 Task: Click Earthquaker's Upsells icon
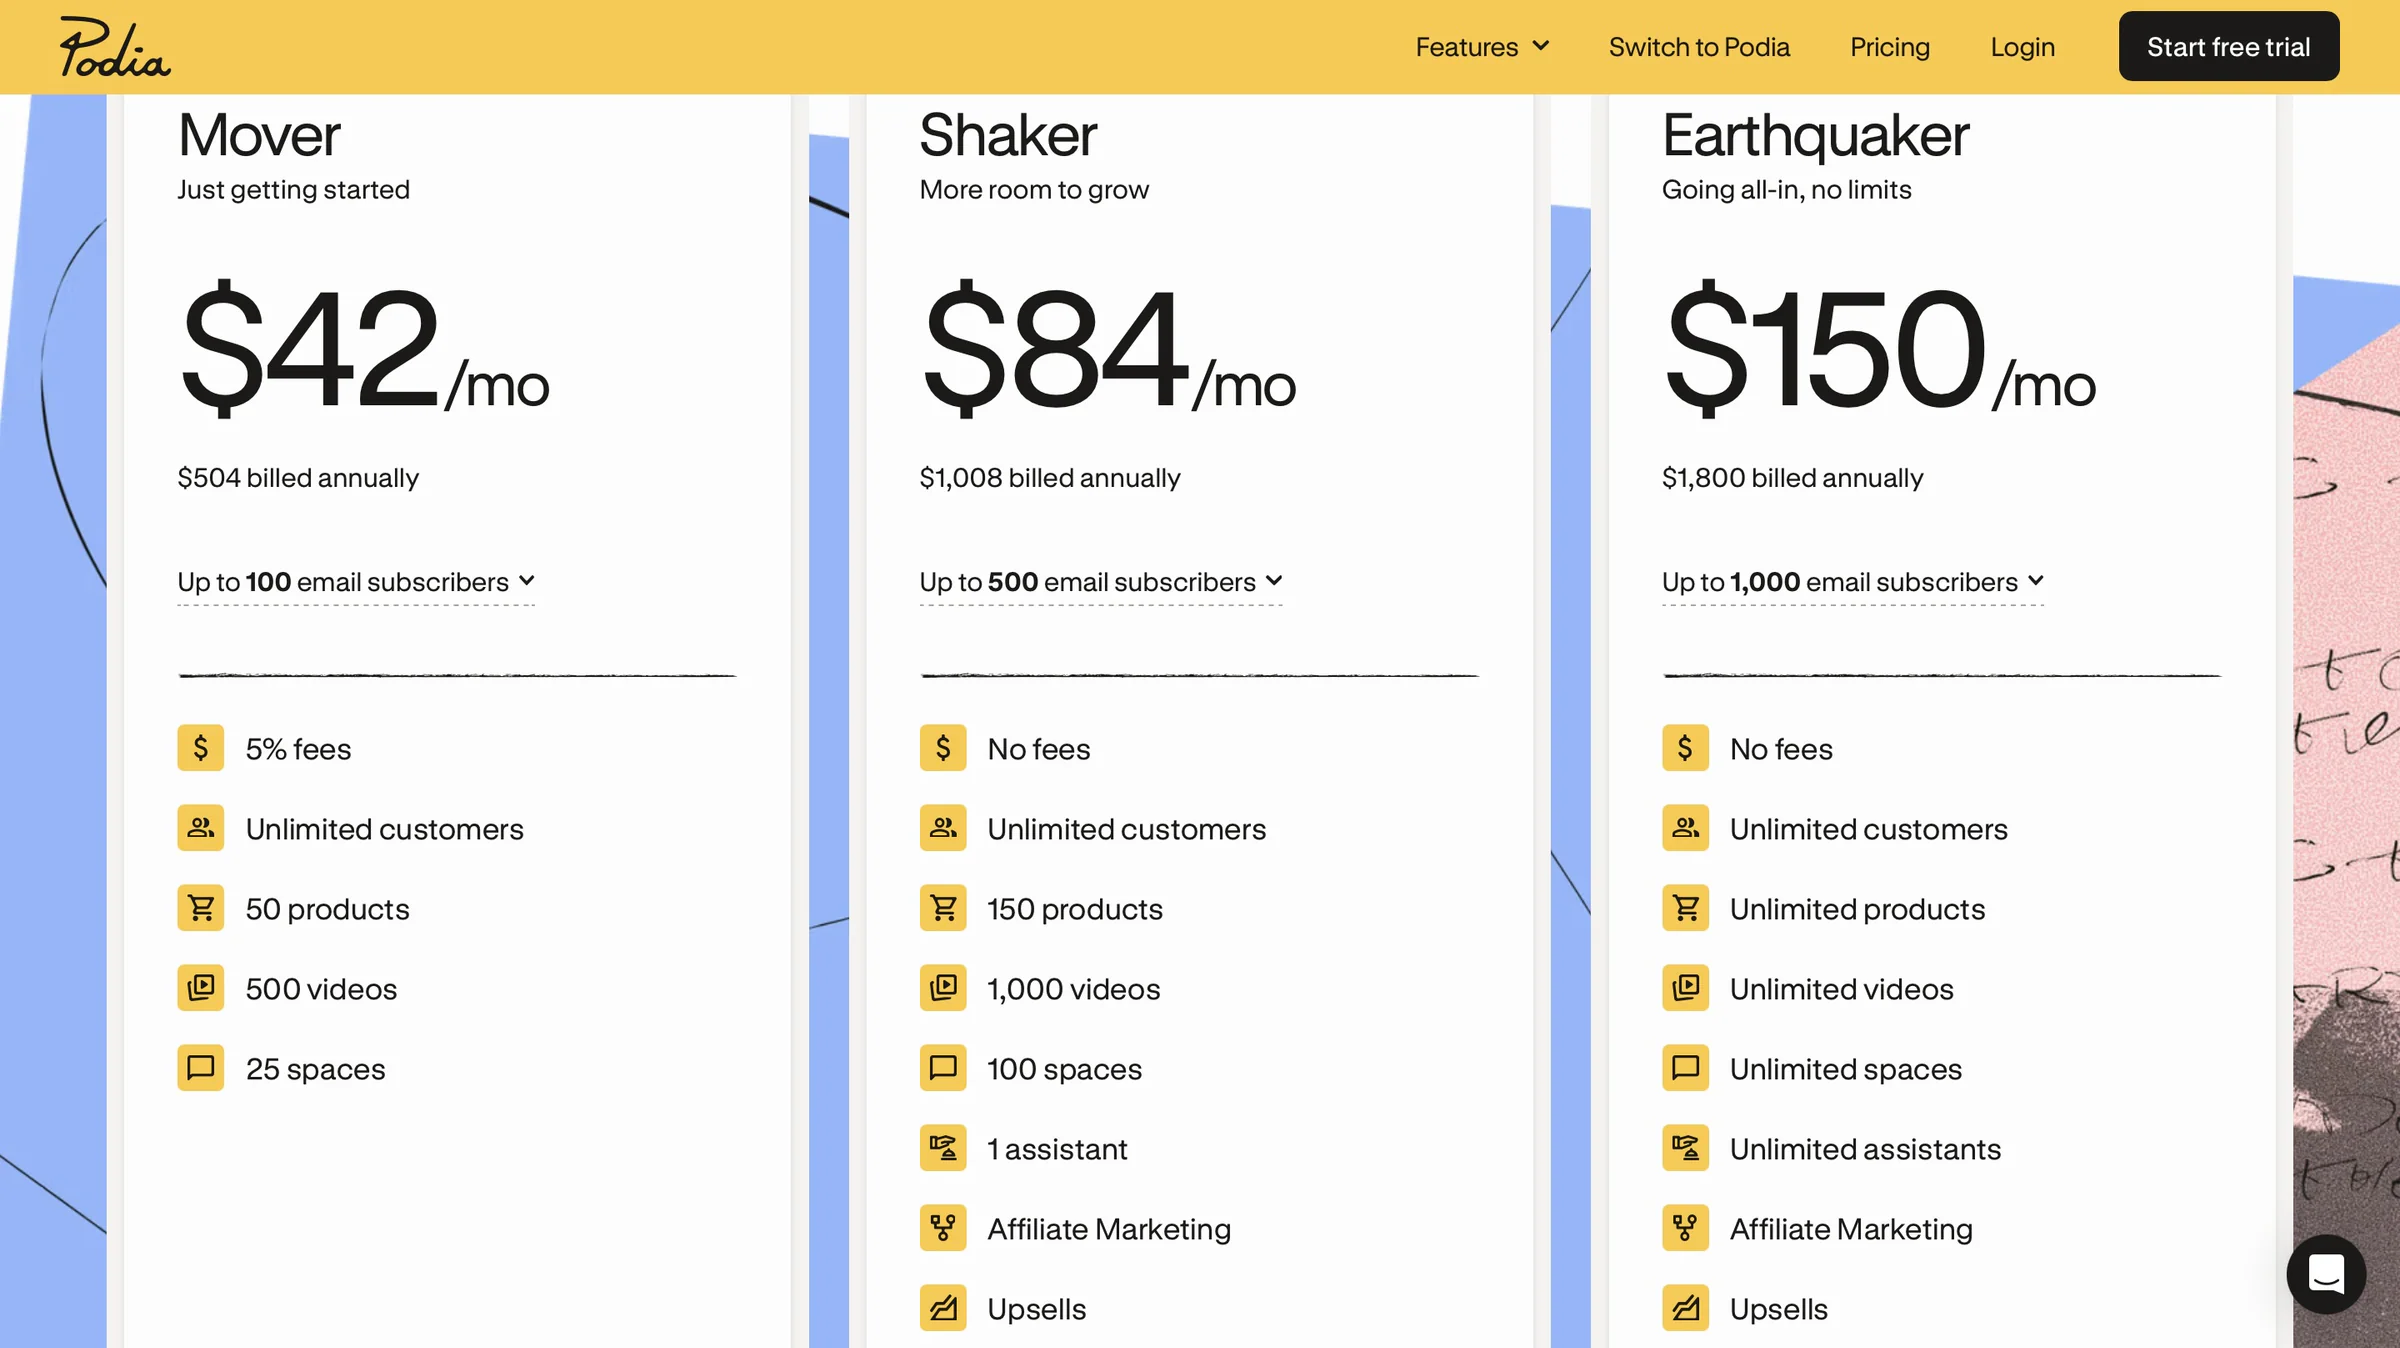(1685, 1308)
